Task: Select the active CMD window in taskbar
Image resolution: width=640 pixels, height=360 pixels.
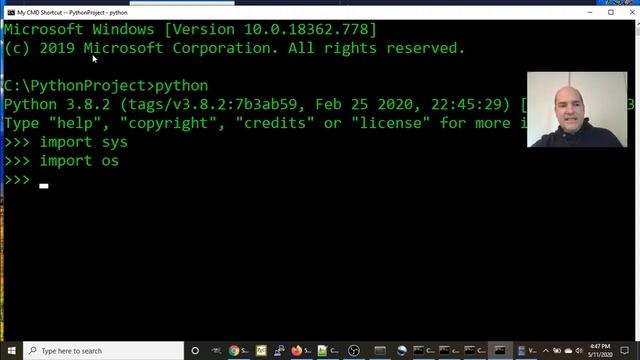Action: pos(500,351)
